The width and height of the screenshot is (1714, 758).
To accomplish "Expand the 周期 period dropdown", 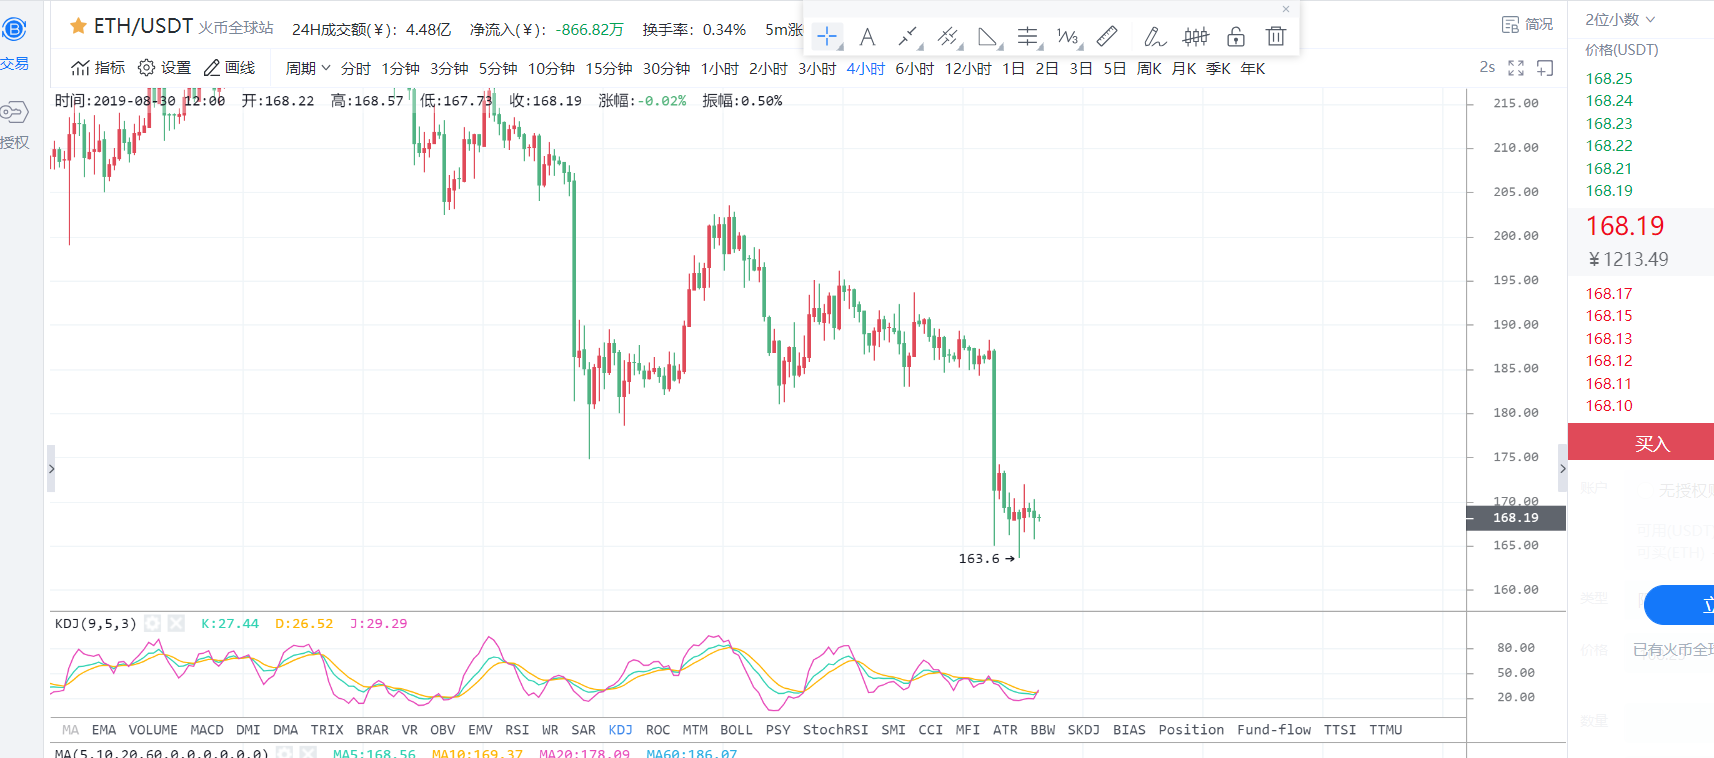I will click(308, 68).
